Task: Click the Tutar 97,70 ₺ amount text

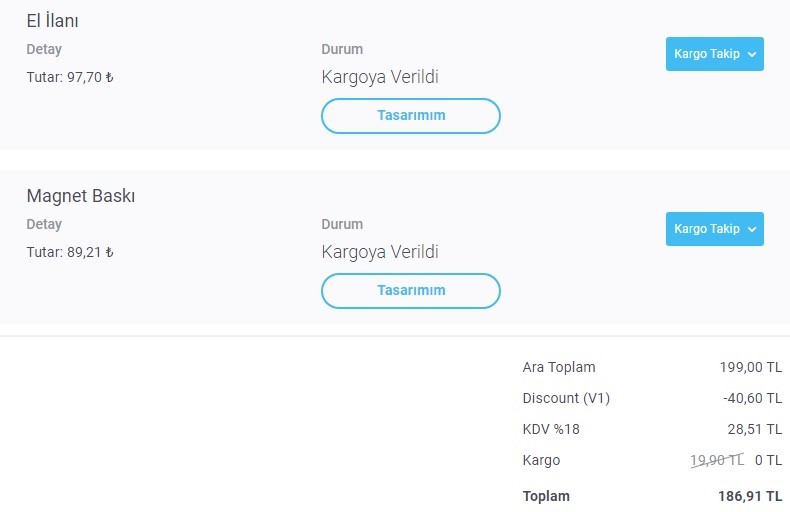Action: (70, 77)
